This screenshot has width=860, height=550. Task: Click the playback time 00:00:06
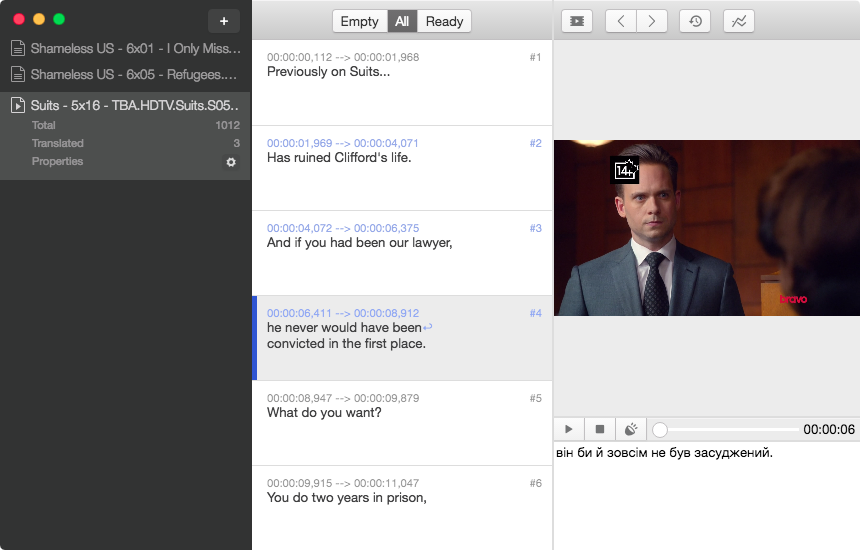click(x=829, y=429)
